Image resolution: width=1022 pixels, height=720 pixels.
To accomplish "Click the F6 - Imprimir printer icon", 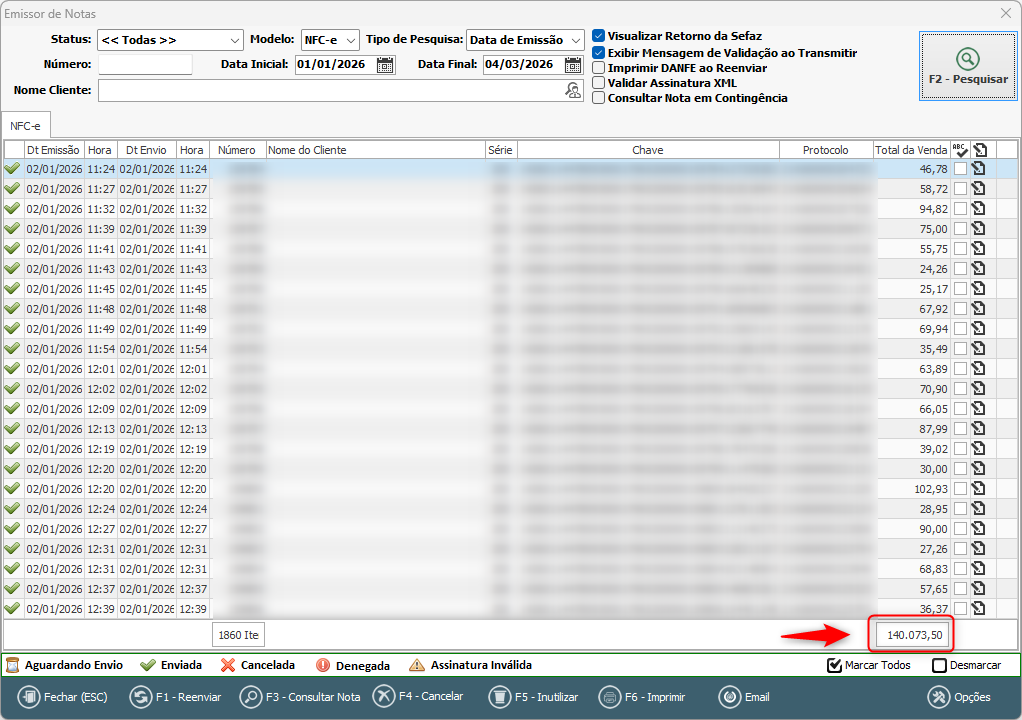I will click(x=610, y=697).
